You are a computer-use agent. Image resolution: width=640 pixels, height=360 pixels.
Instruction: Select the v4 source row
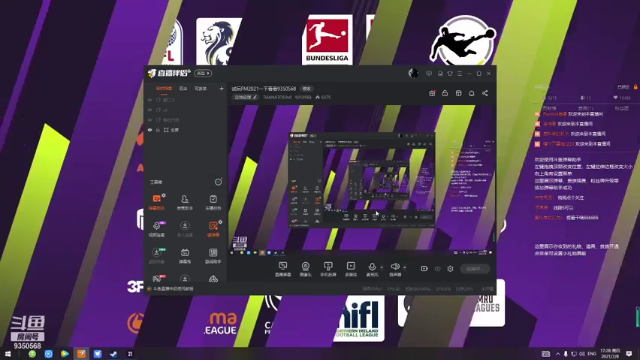tap(186, 110)
